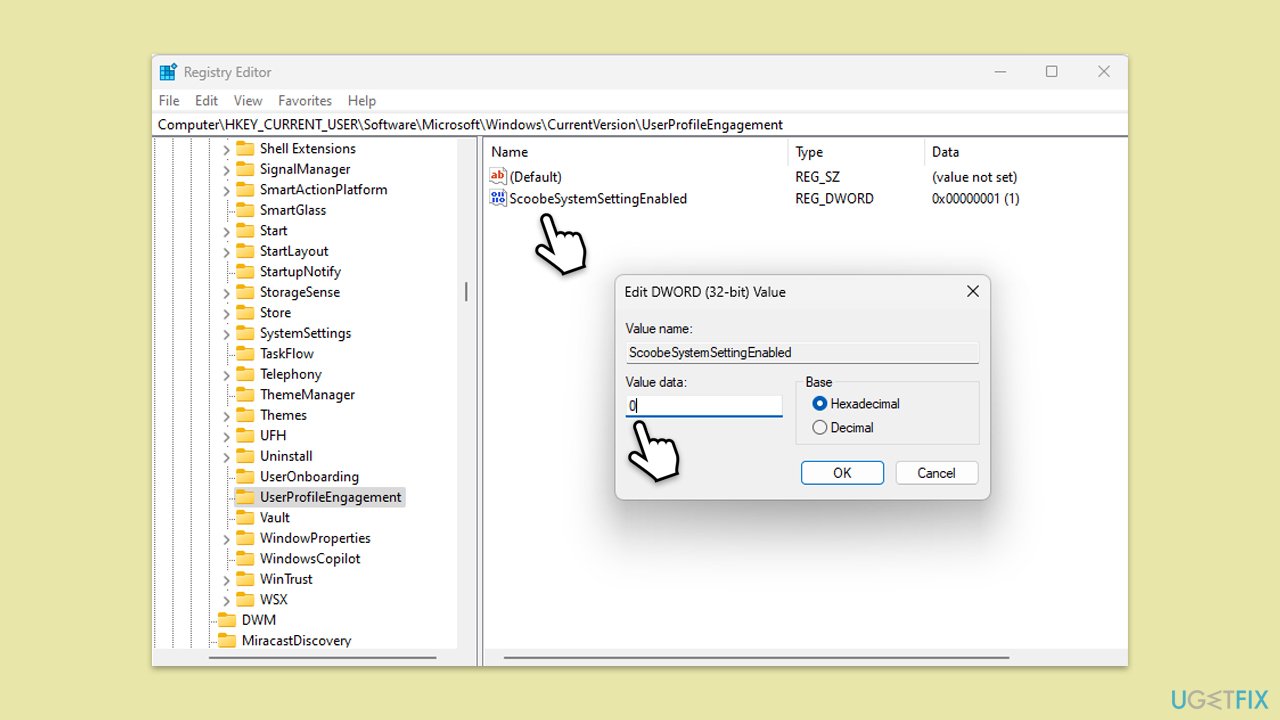Close the Edit DWORD (32-bit) Value dialog

(x=972, y=292)
